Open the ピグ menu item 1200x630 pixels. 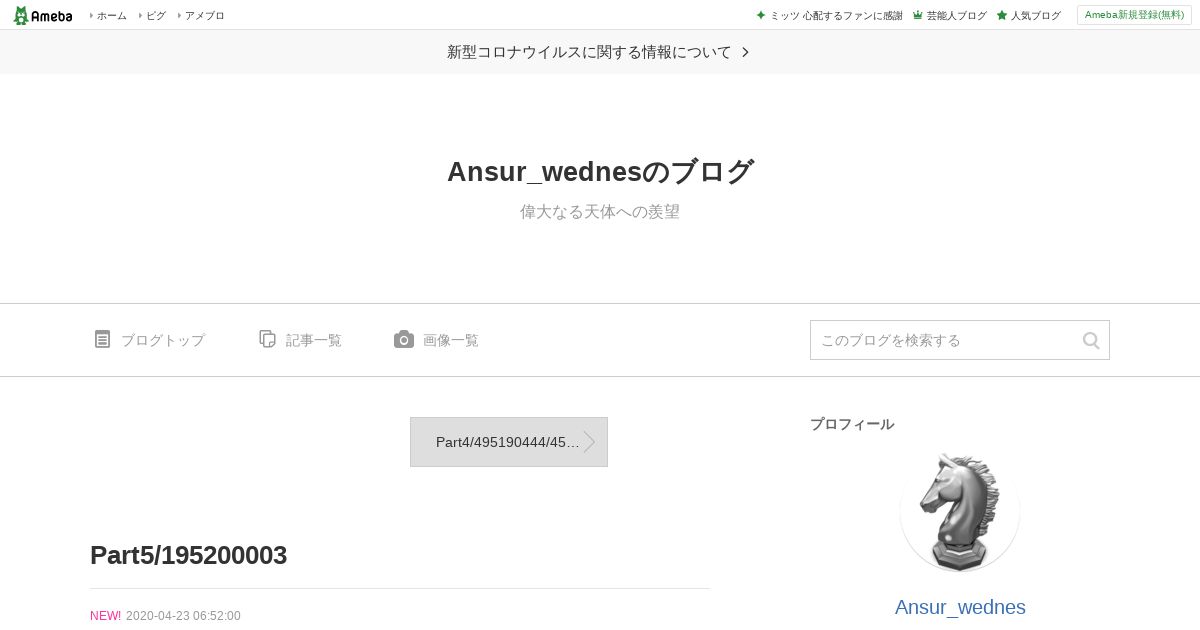(x=155, y=15)
